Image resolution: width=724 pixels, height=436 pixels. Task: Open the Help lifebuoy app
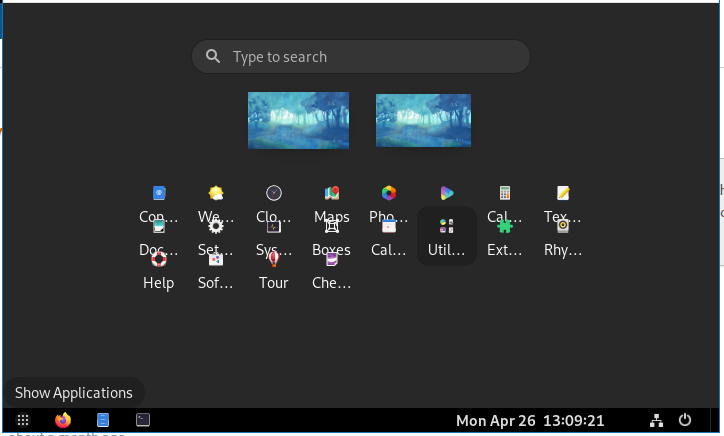(159, 260)
